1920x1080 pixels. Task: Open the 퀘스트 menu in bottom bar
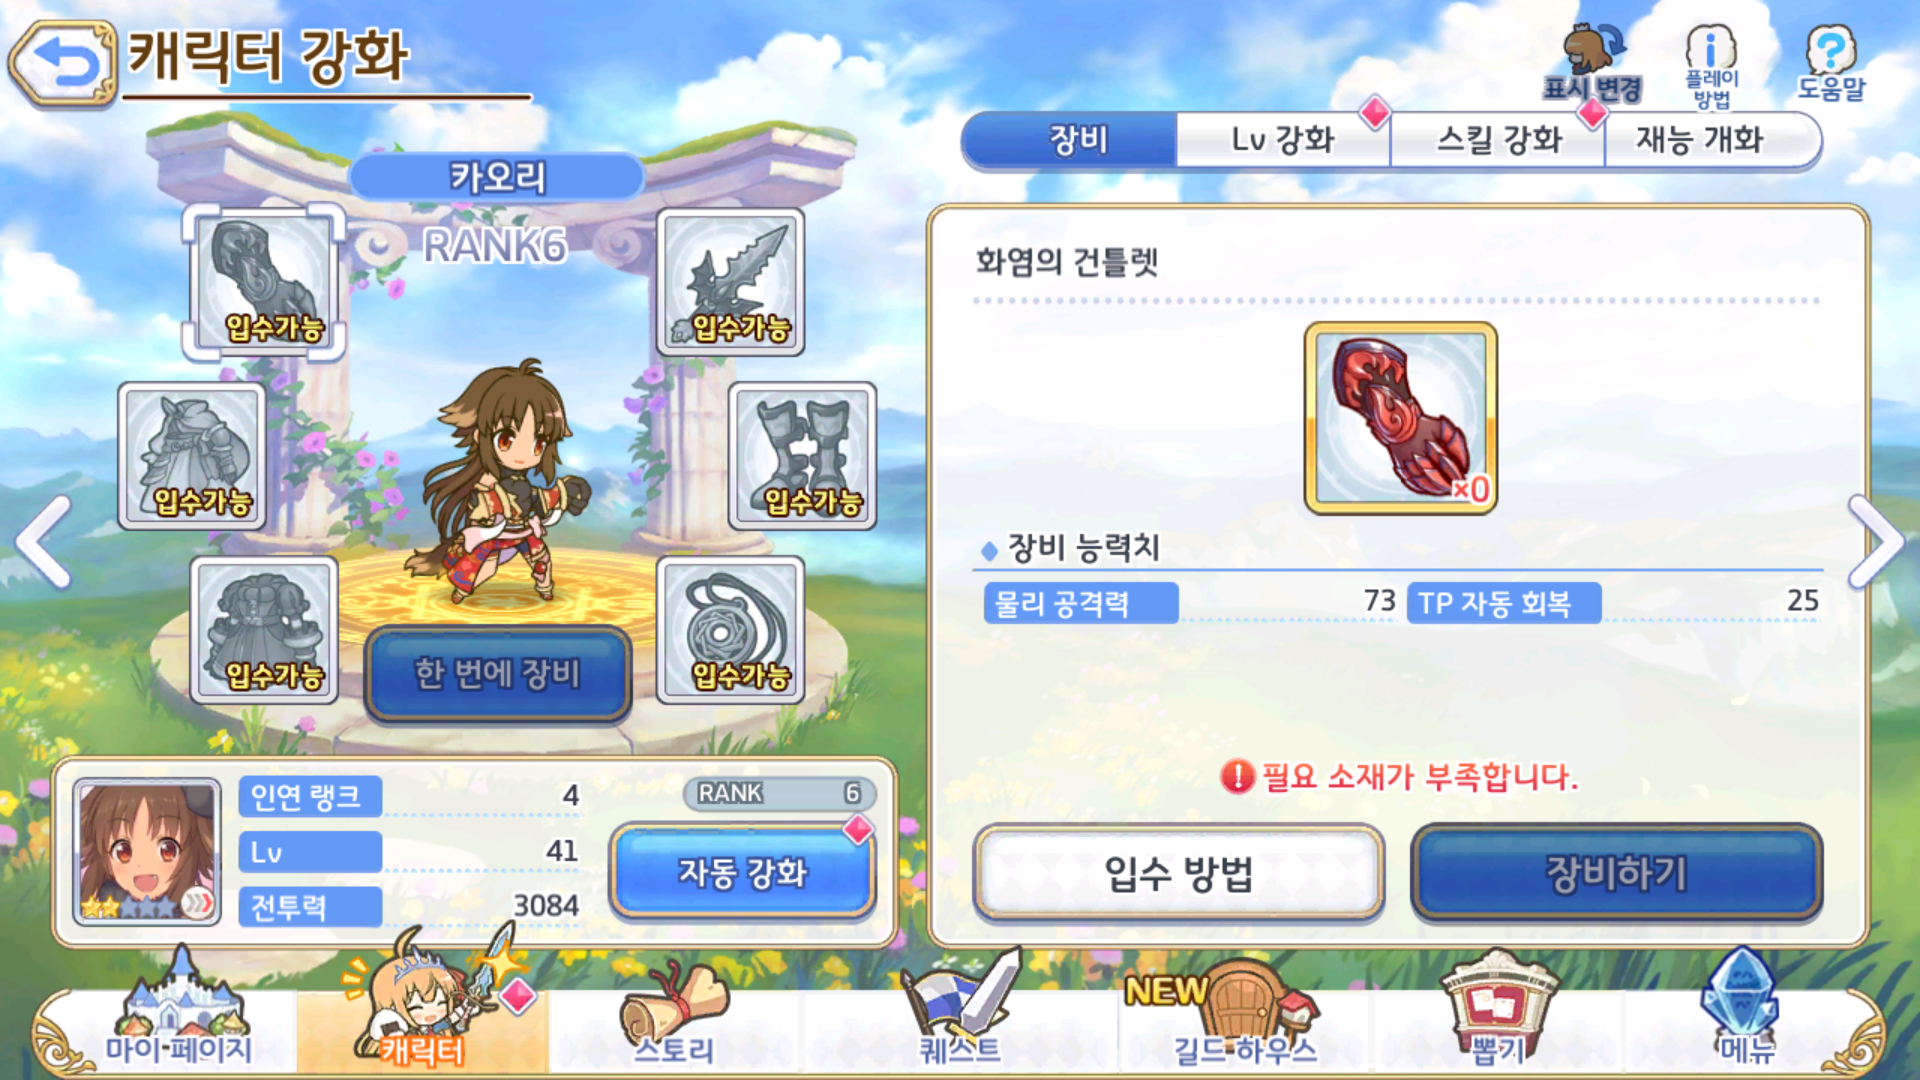click(x=960, y=1012)
